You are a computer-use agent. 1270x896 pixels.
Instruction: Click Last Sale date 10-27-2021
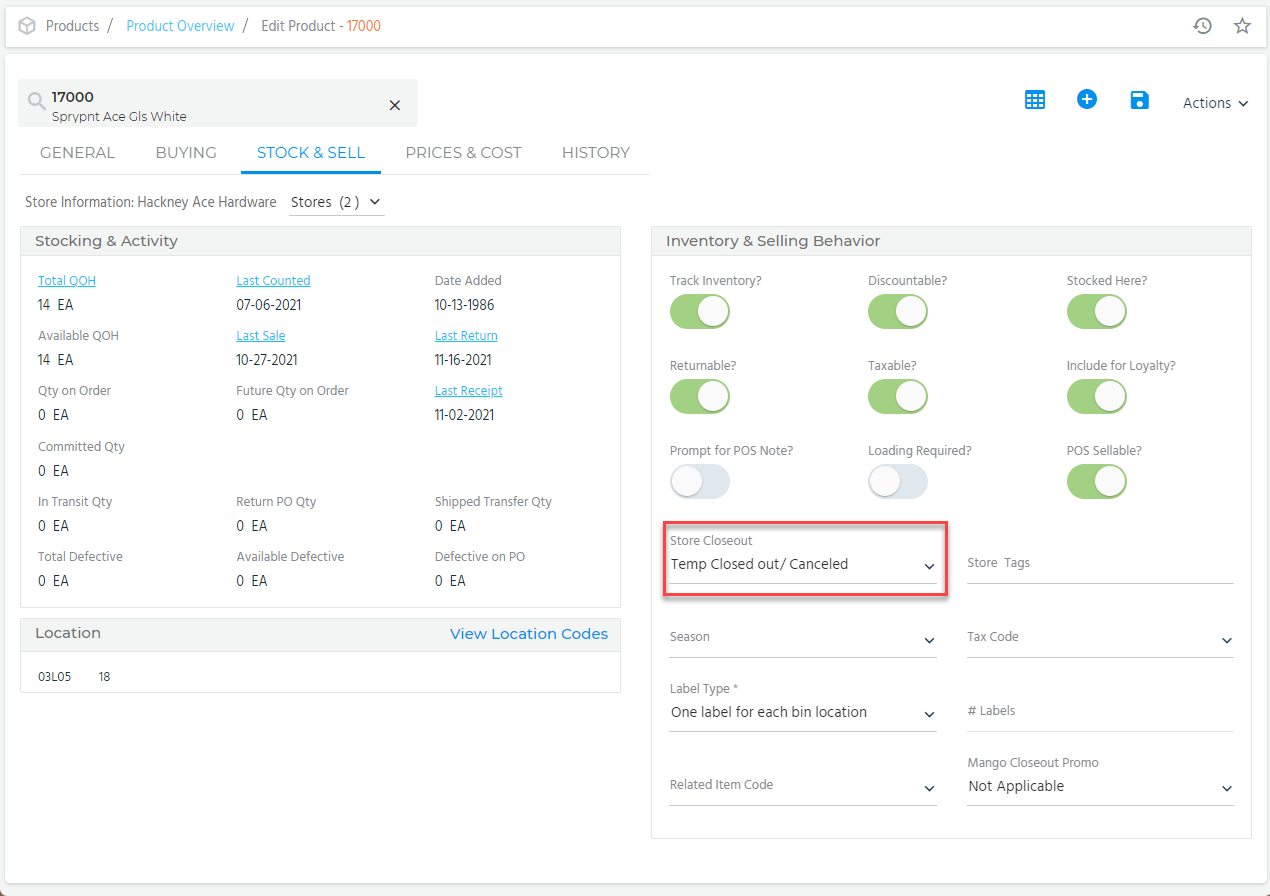point(267,360)
